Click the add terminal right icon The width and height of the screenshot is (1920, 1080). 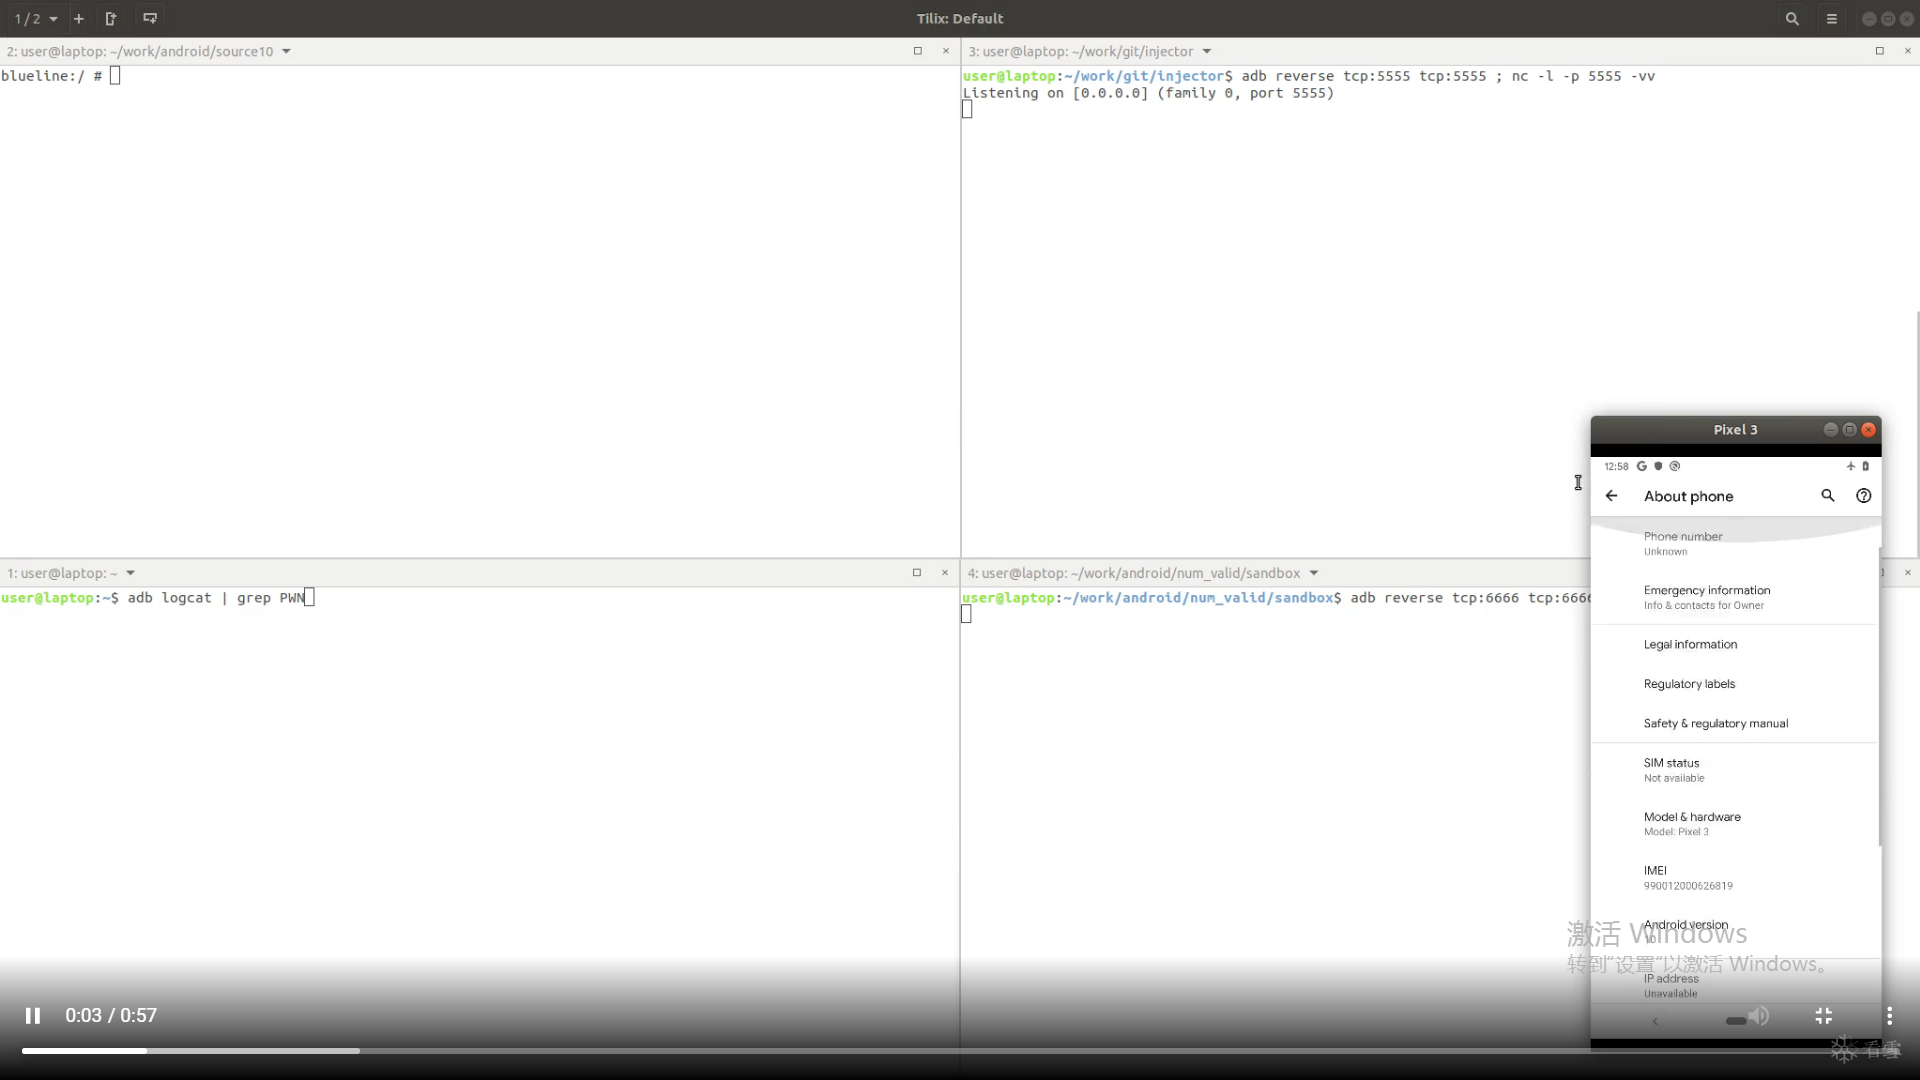(111, 18)
